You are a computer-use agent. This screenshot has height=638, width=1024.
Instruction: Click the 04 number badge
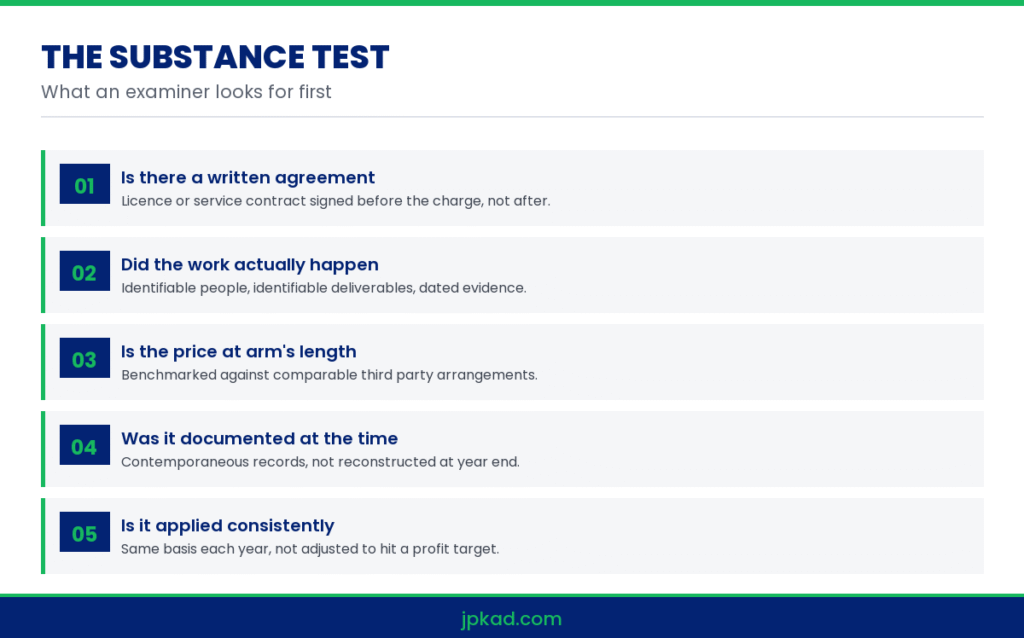coord(85,445)
